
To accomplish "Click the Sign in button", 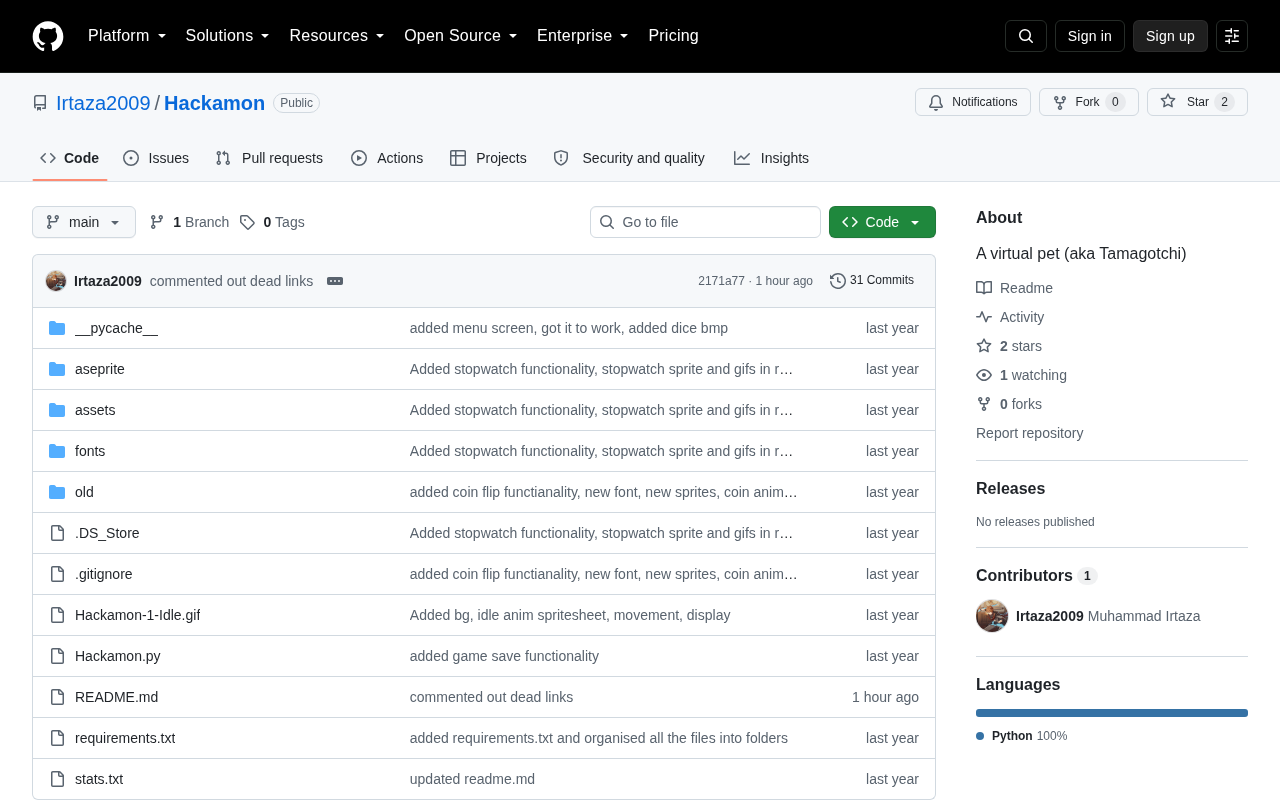I will pyautogui.click(x=1090, y=36).
